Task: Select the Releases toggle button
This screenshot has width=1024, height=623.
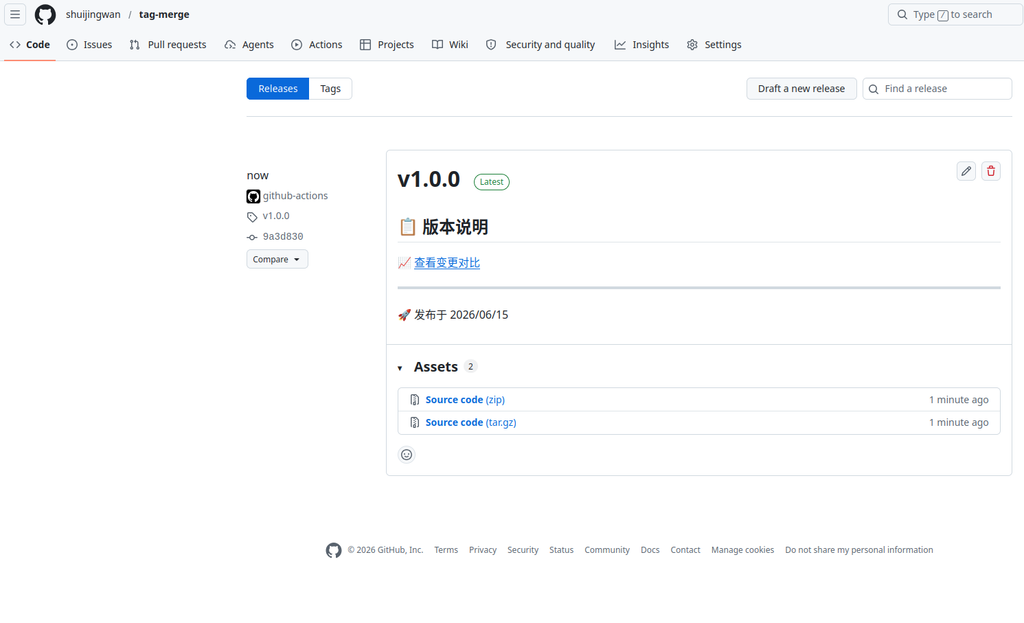Action: click(x=278, y=89)
